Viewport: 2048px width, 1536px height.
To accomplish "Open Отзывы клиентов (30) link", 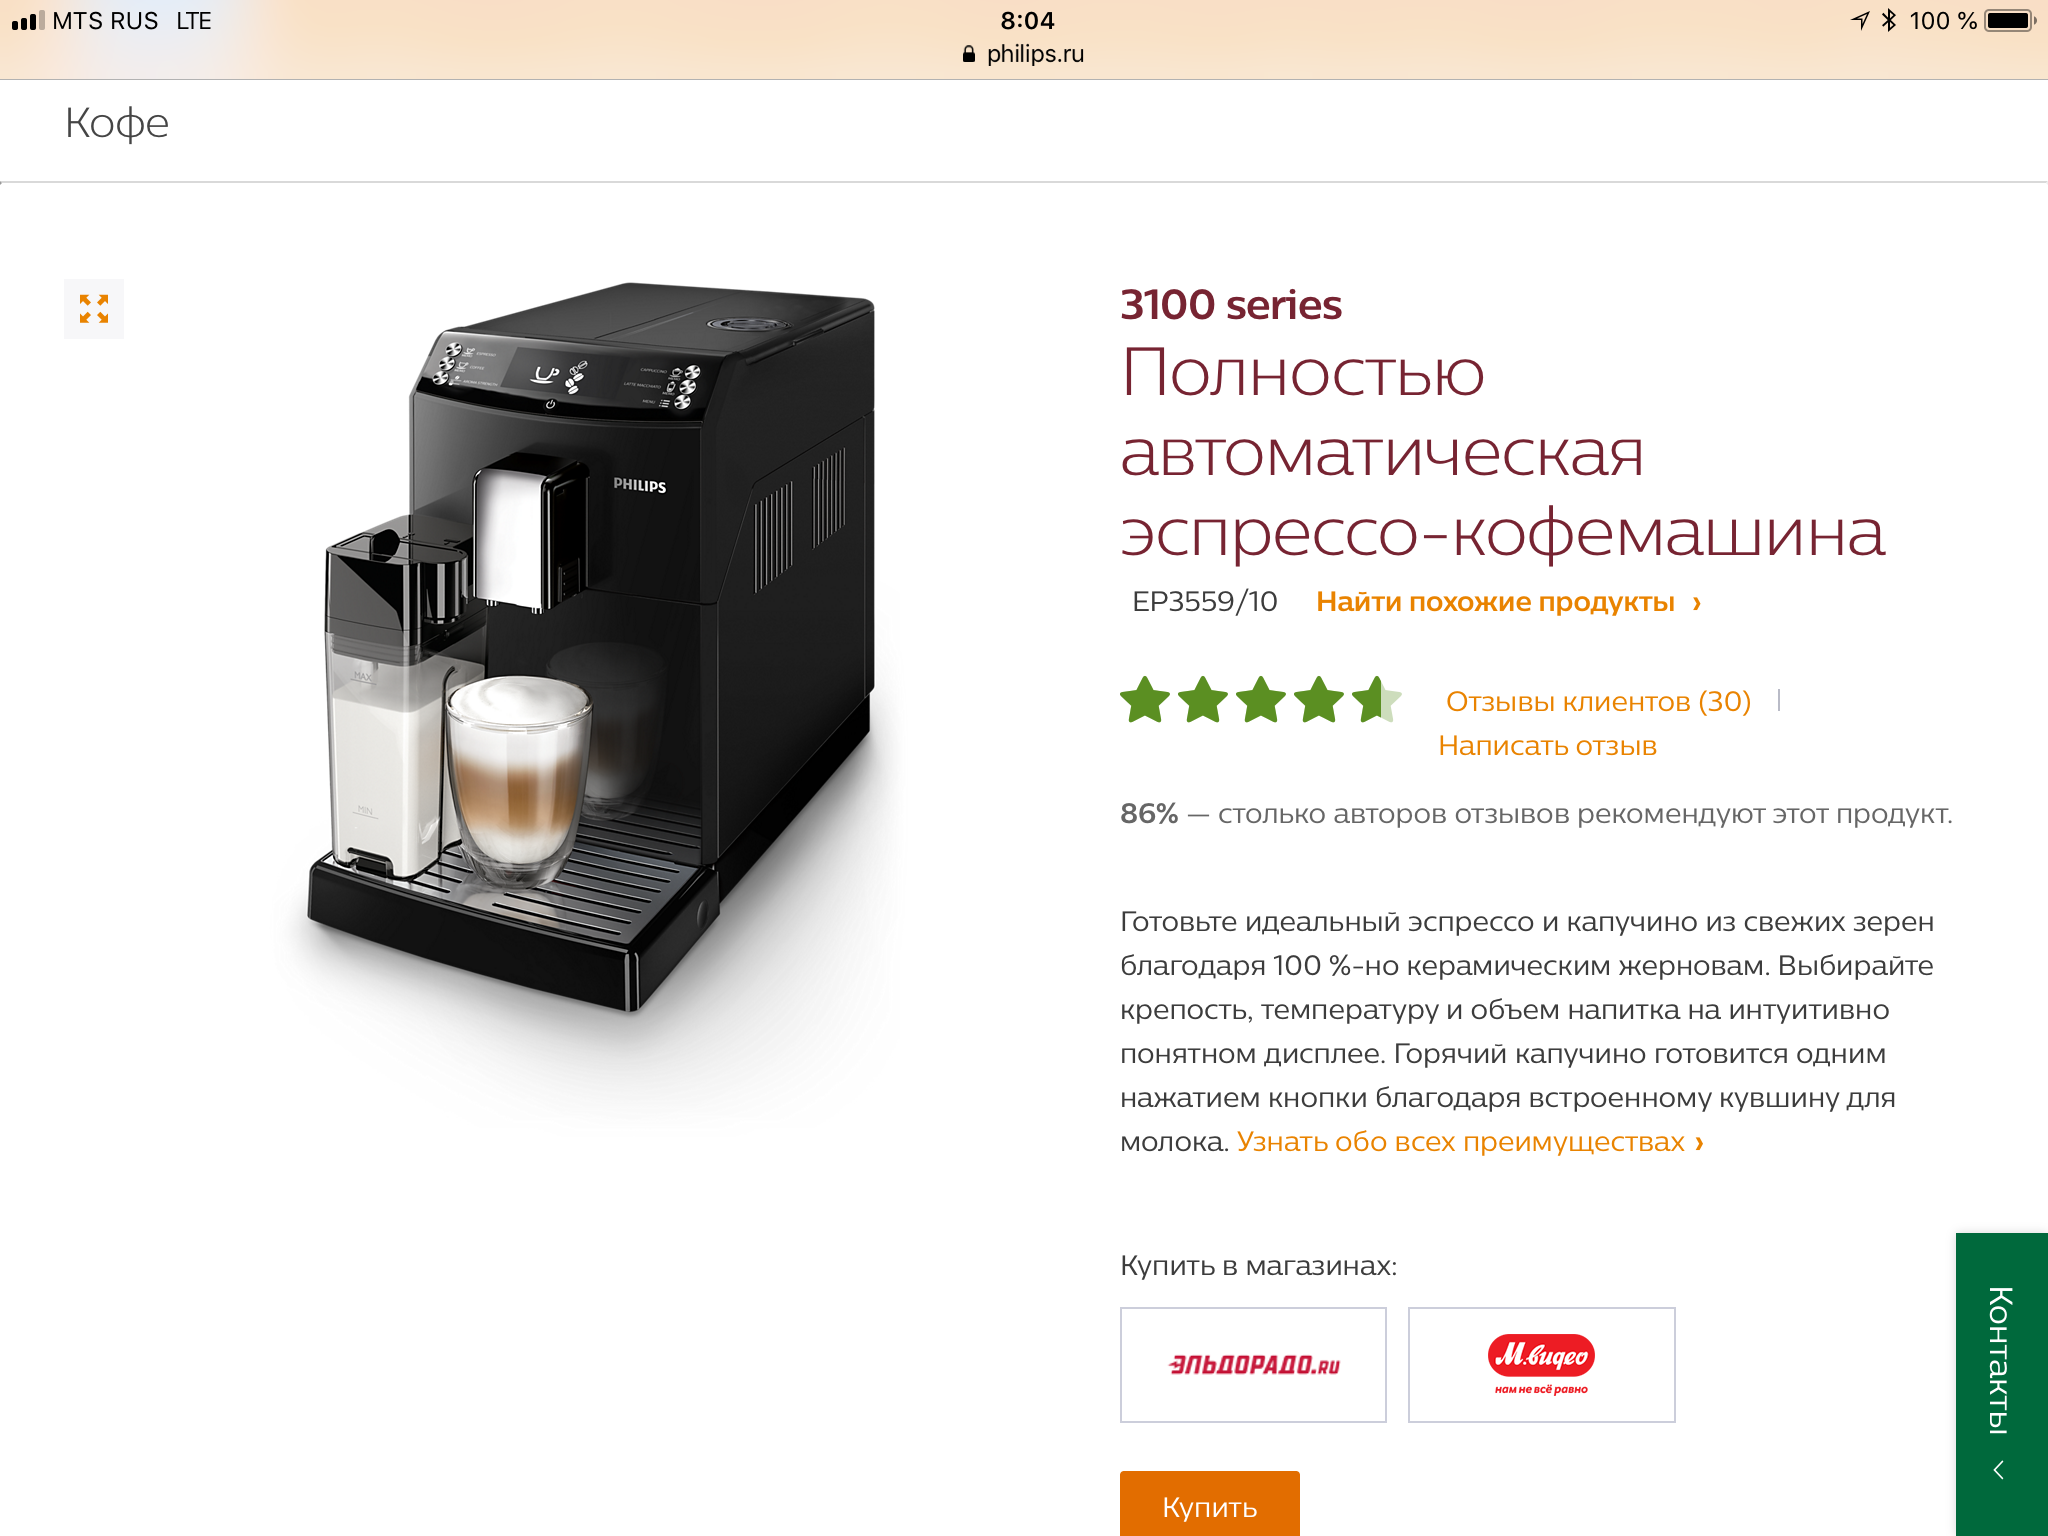I will pos(1598,701).
